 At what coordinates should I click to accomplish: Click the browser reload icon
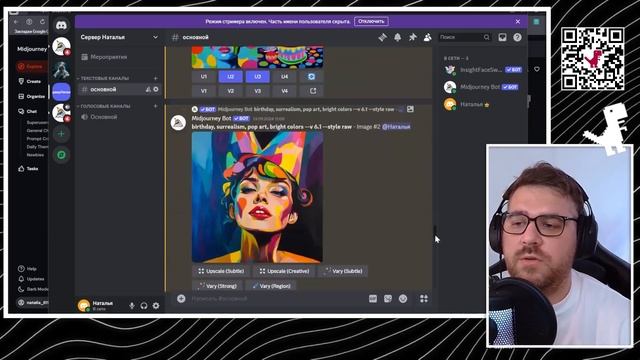click(42, 22)
